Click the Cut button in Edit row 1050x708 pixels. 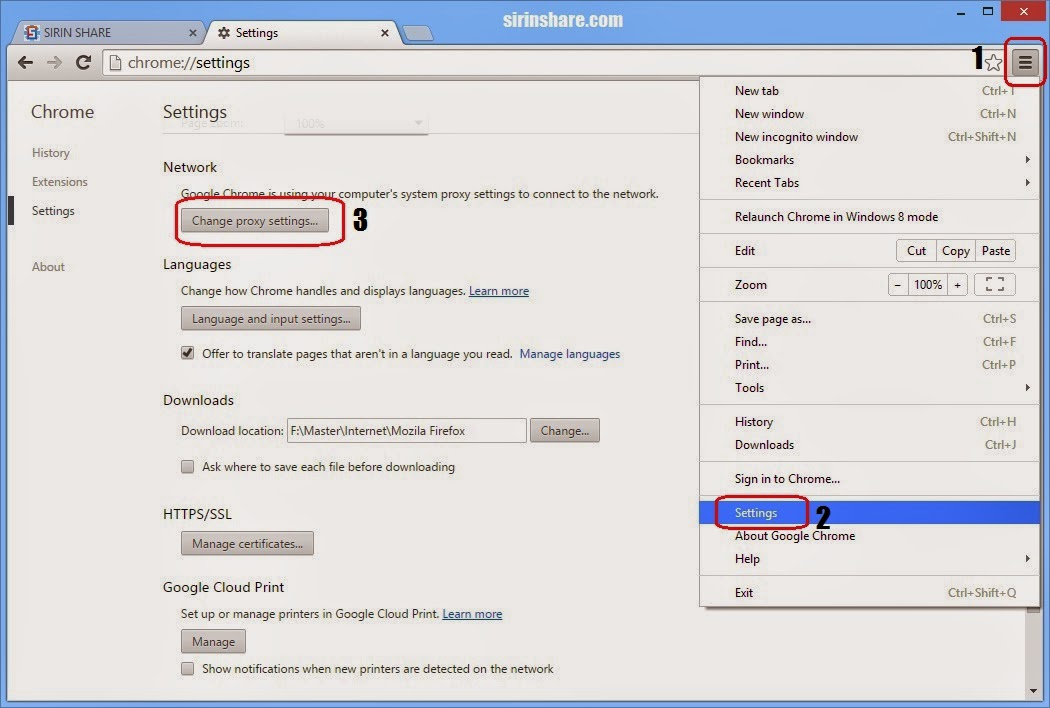(x=916, y=251)
